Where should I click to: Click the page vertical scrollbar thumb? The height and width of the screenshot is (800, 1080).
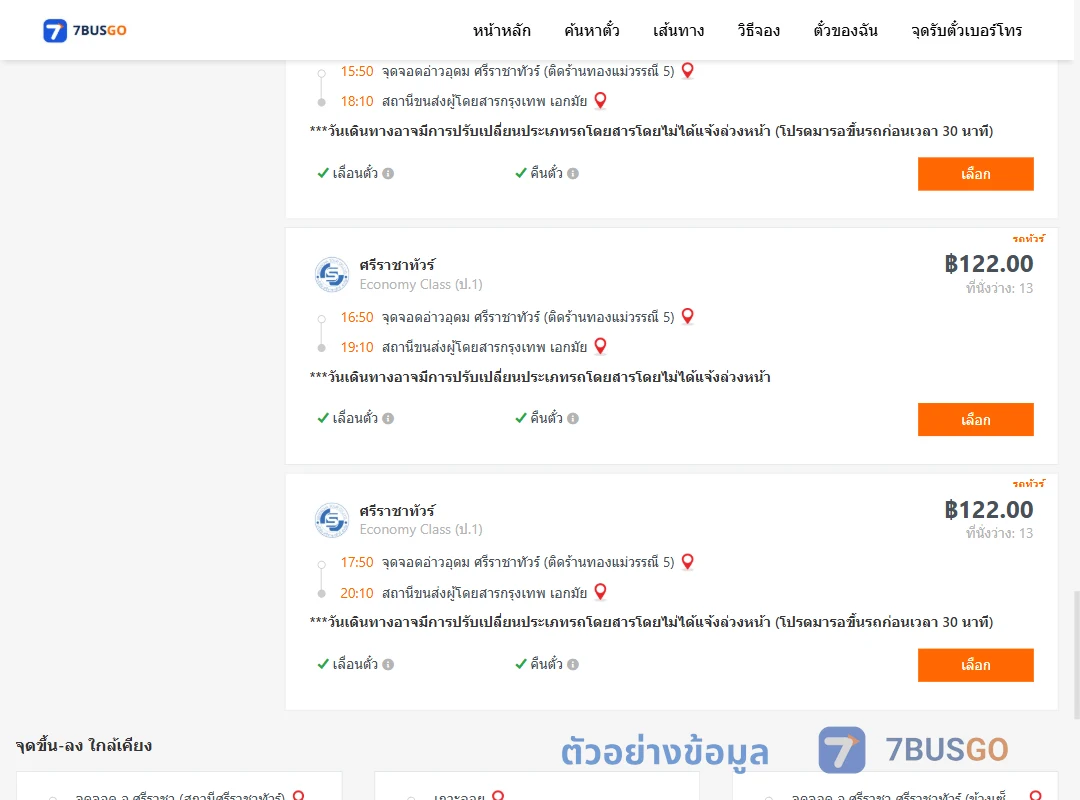coord(1076,655)
